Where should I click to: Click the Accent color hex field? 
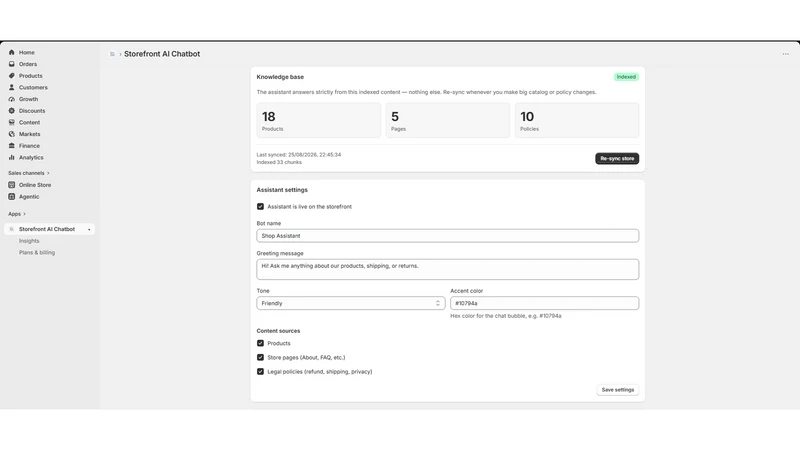[544, 303]
